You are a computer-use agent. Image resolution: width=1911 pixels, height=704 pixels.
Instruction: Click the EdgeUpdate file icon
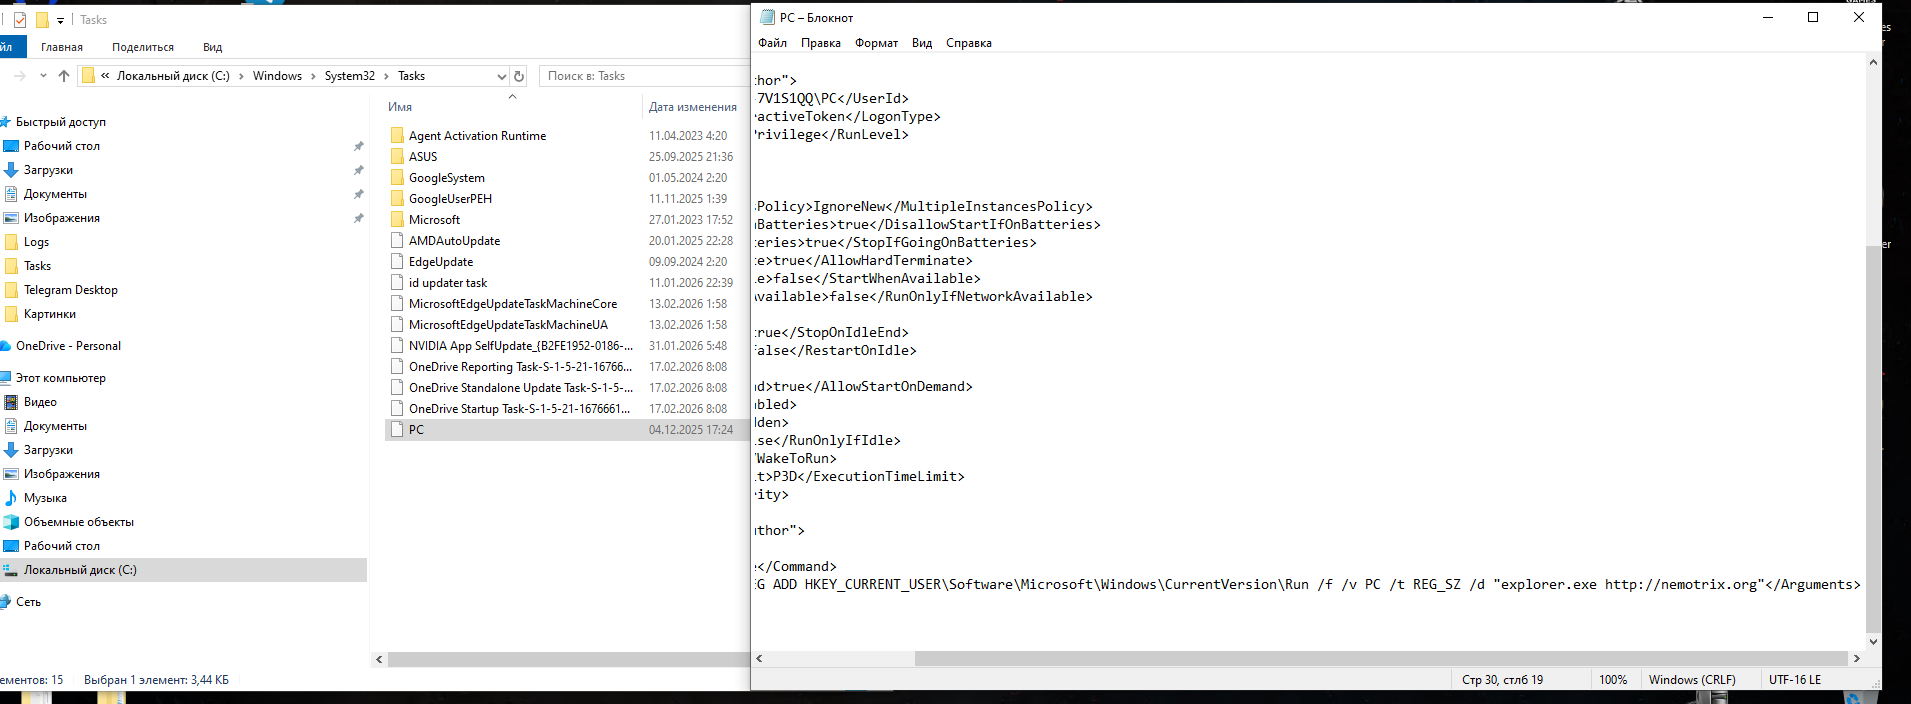click(x=397, y=262)
